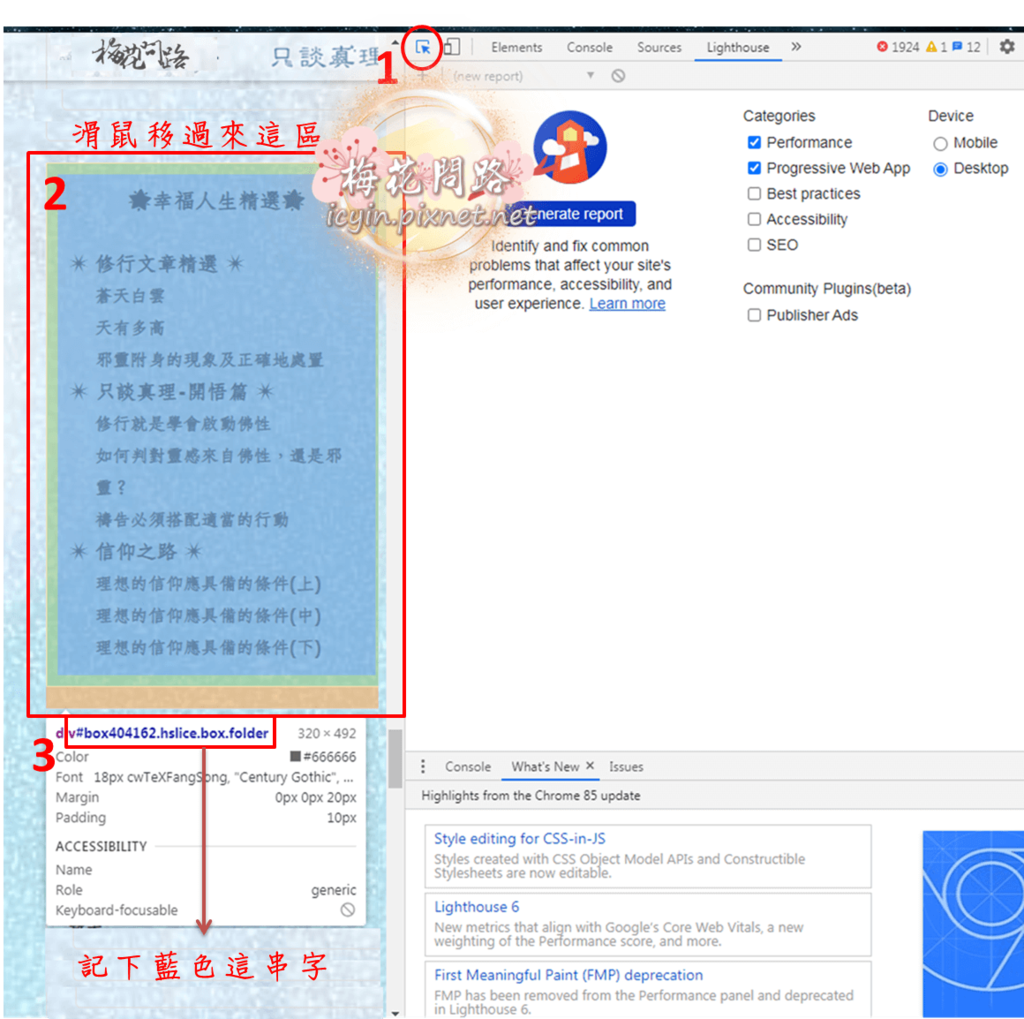Image resolution: width=1024 pixels, height=1019 pixels.
Task: Click the Lighthouse logo image
Action: point(569,148)
